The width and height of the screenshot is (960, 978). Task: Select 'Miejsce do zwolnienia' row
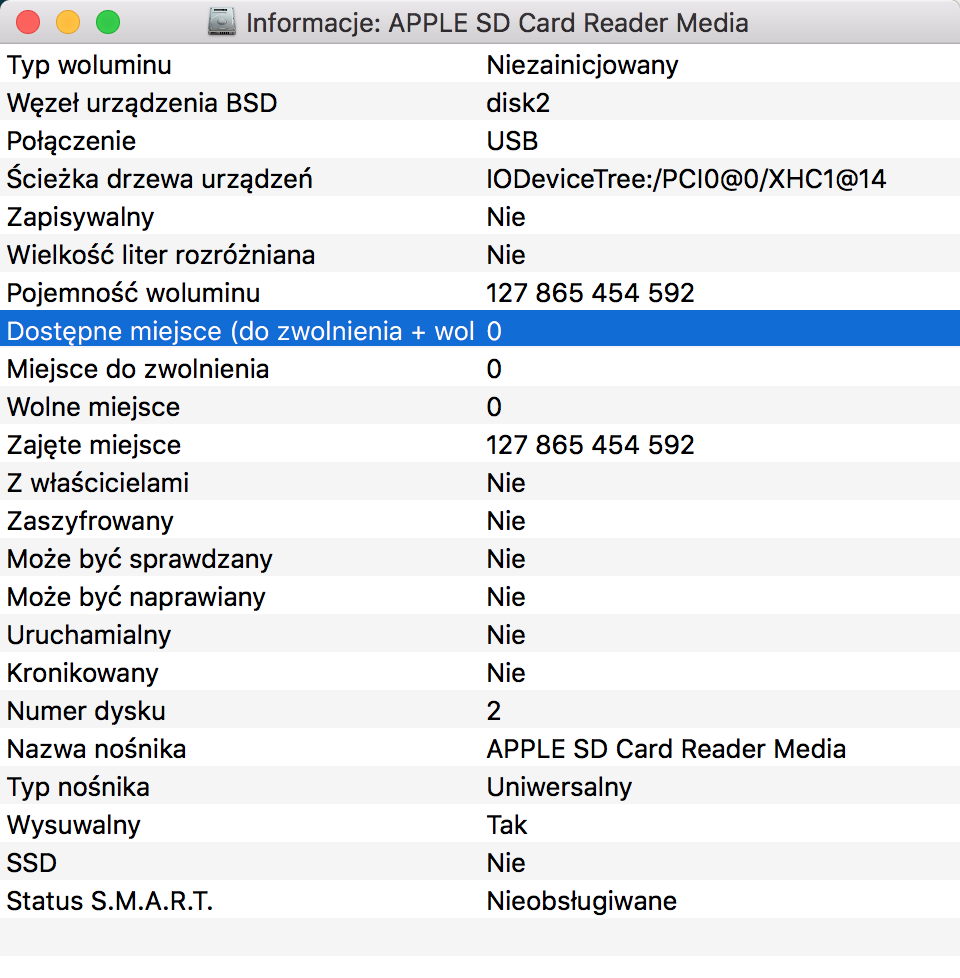tap(480, 367)
